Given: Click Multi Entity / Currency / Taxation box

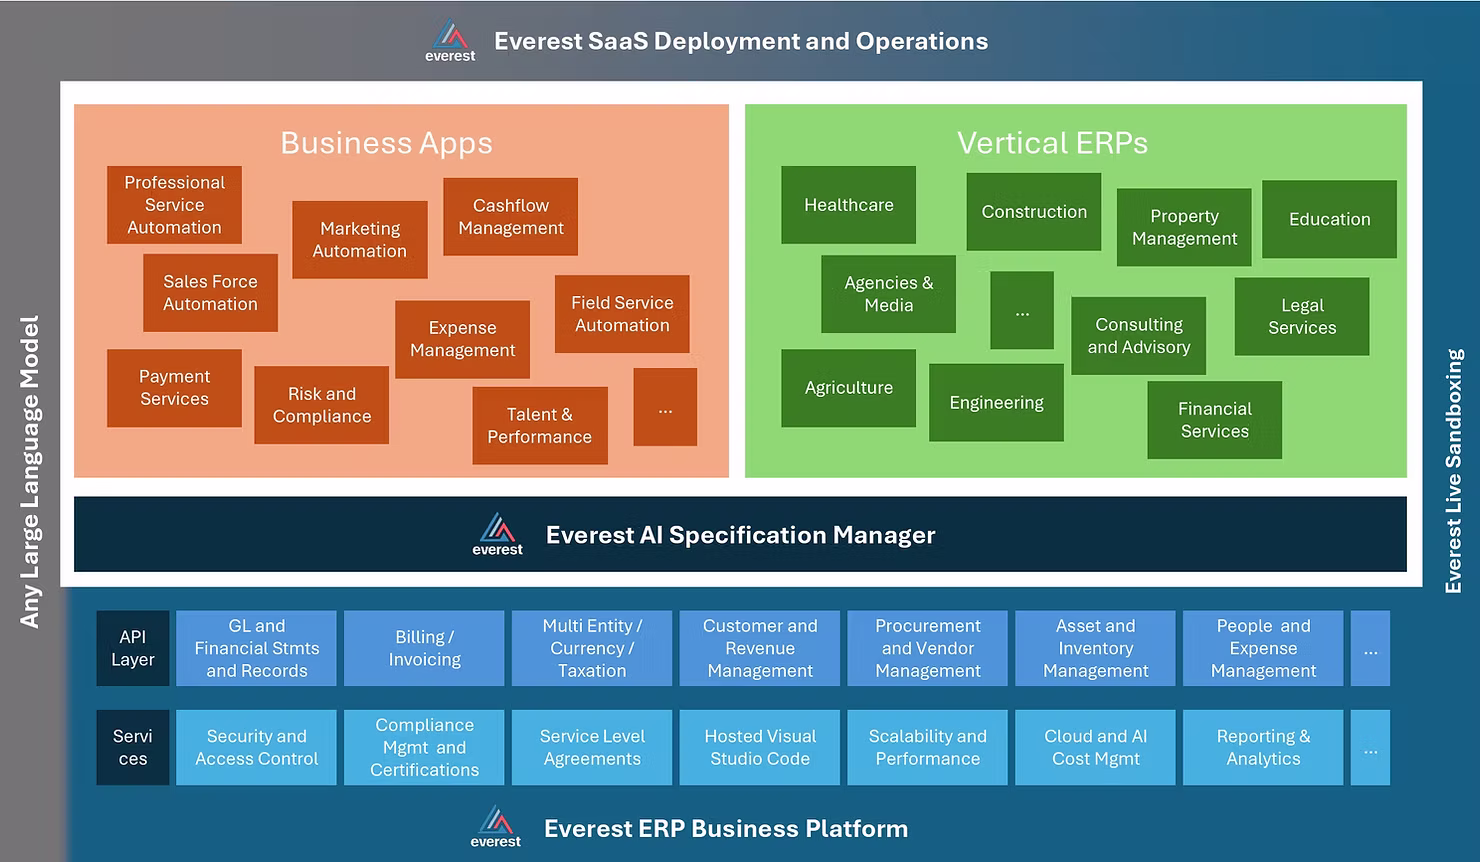Looking at the screenshot, I should (592, 648).
